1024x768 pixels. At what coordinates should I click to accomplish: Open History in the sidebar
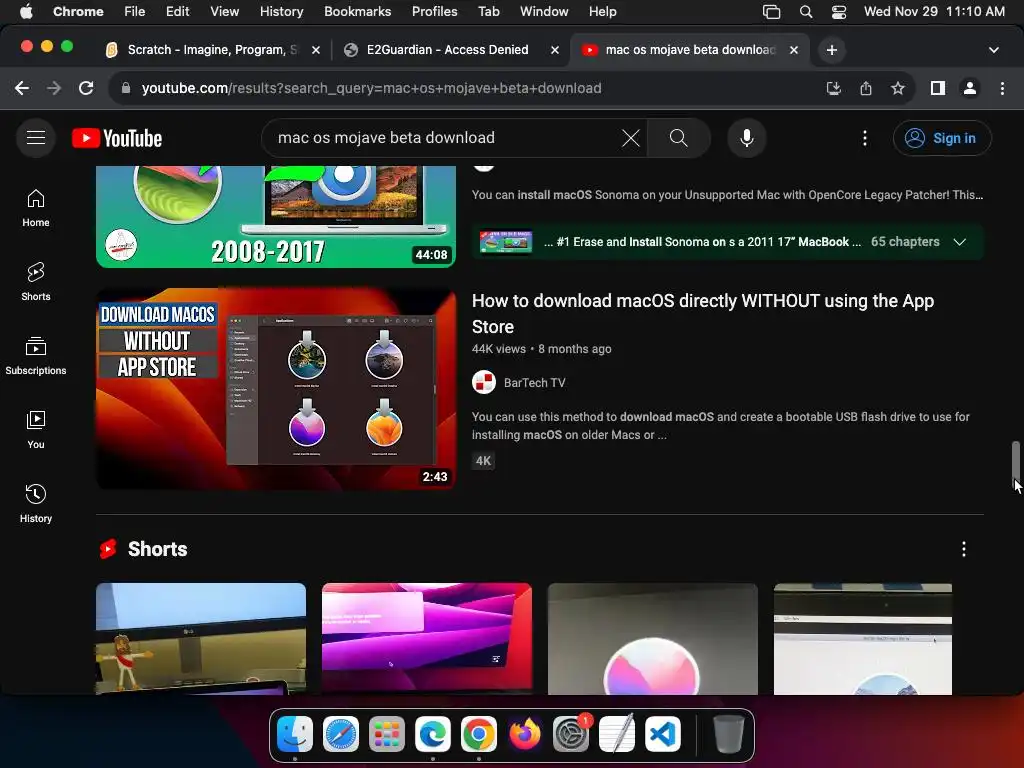point(36,504)
